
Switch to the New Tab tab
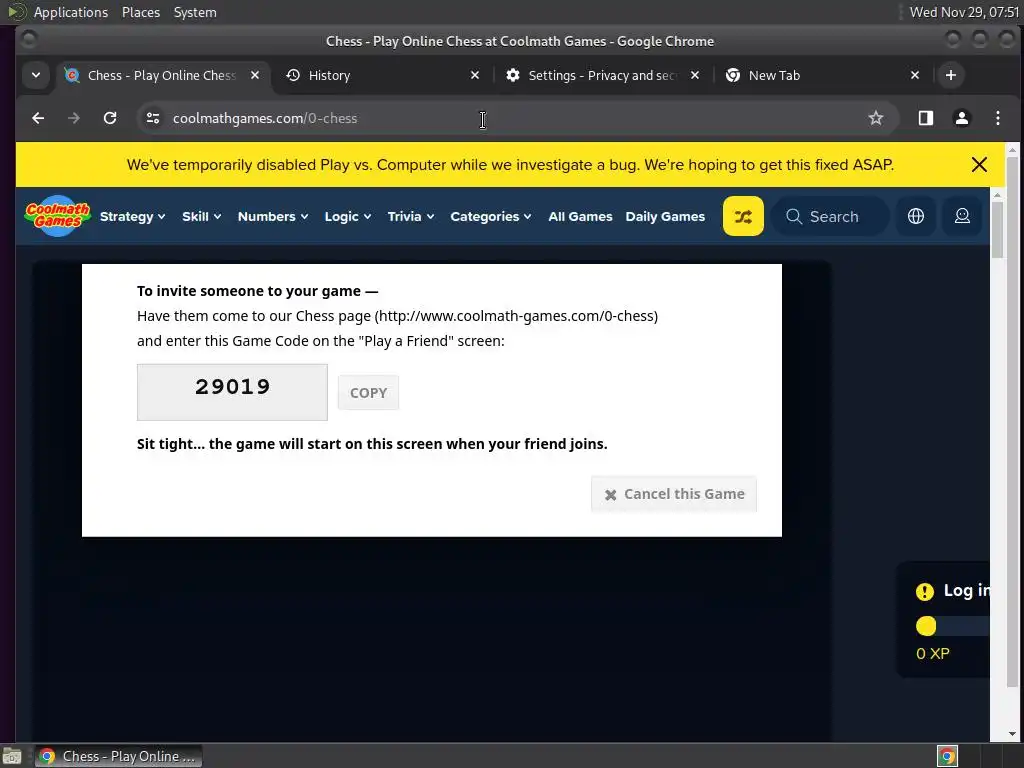(824, 75)
